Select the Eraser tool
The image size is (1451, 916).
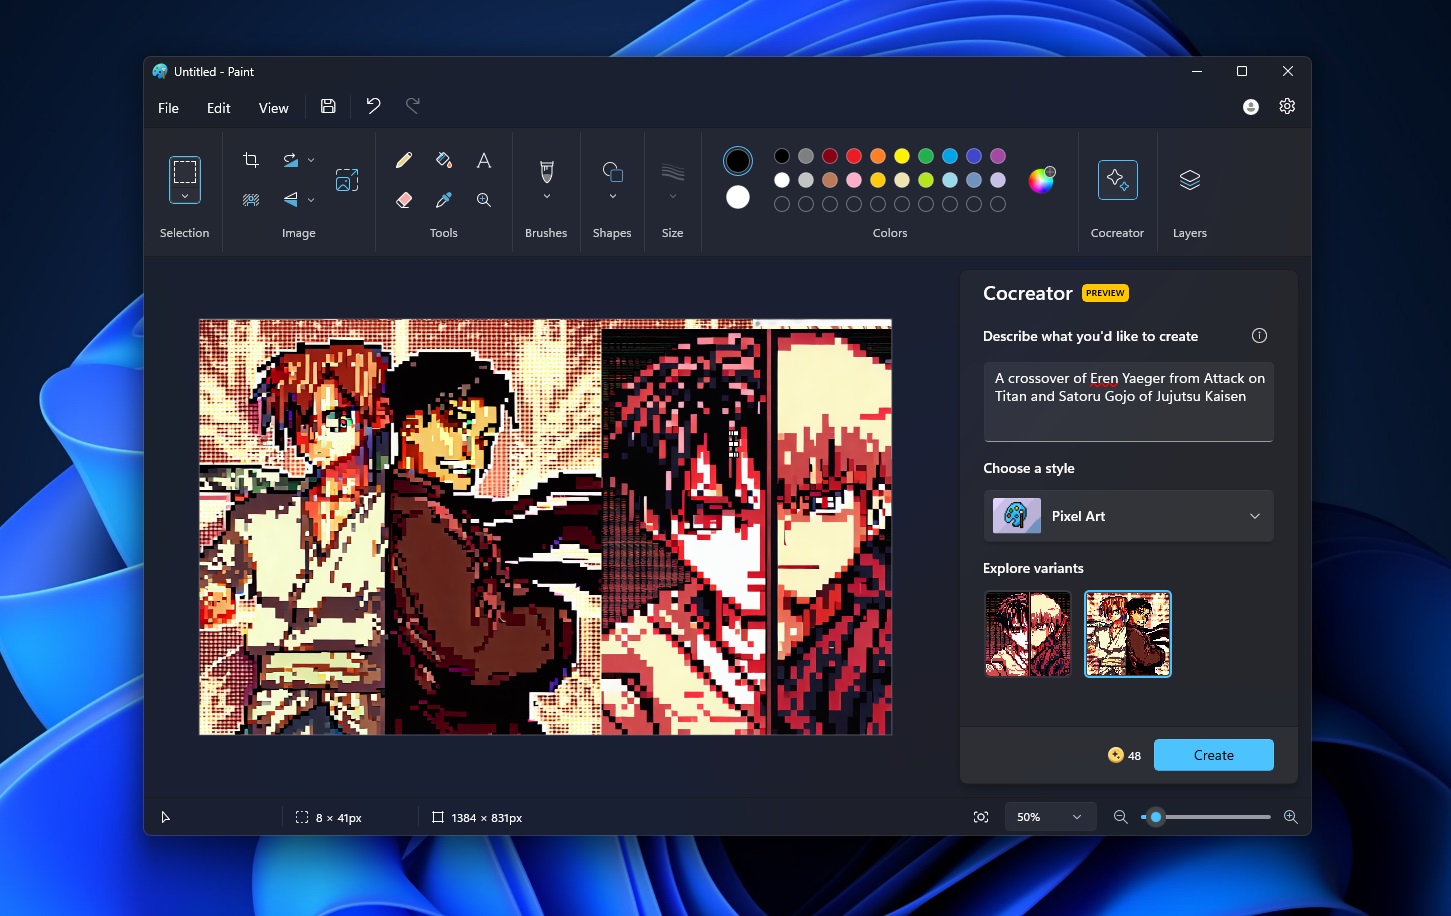point(404,200)
